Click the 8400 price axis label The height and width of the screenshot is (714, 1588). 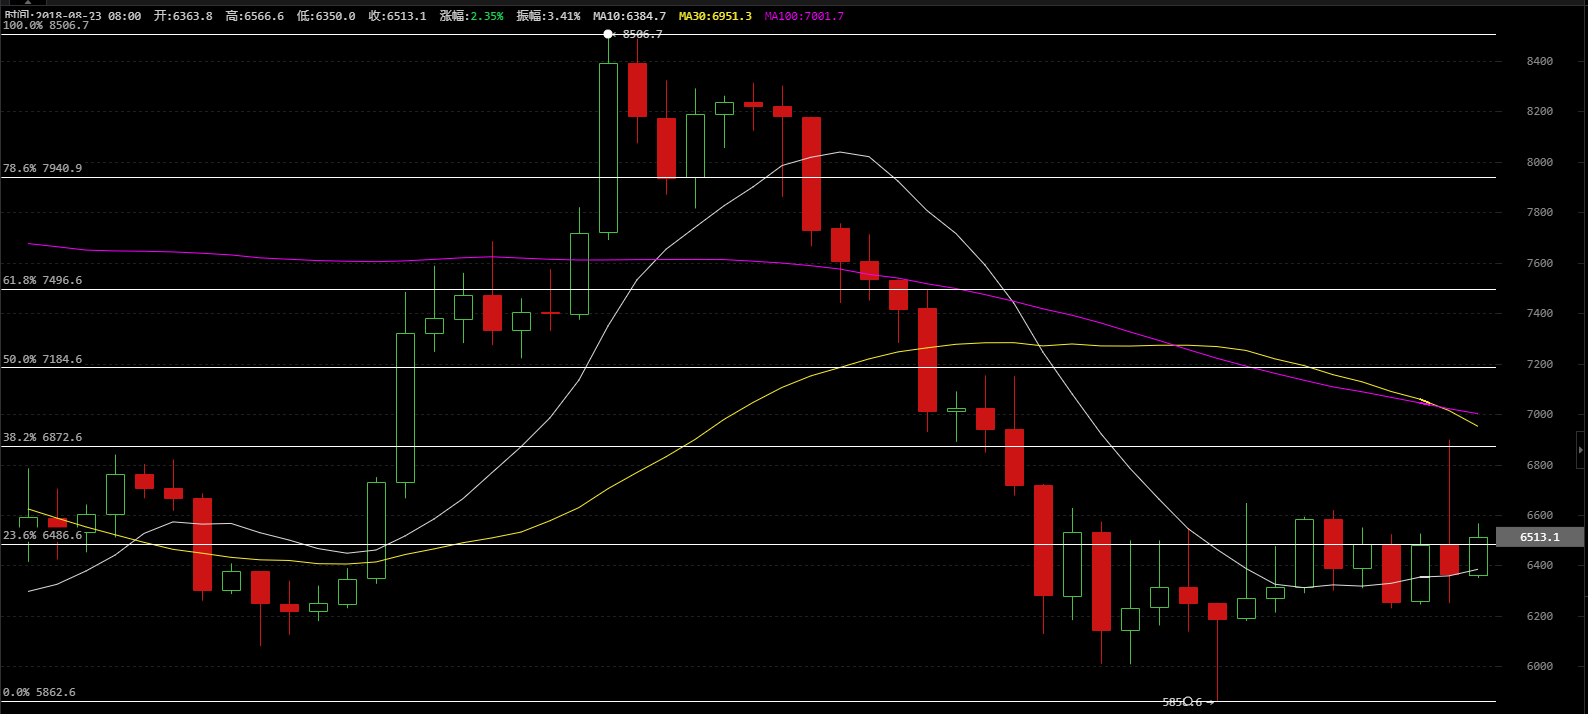(1540, 61)
